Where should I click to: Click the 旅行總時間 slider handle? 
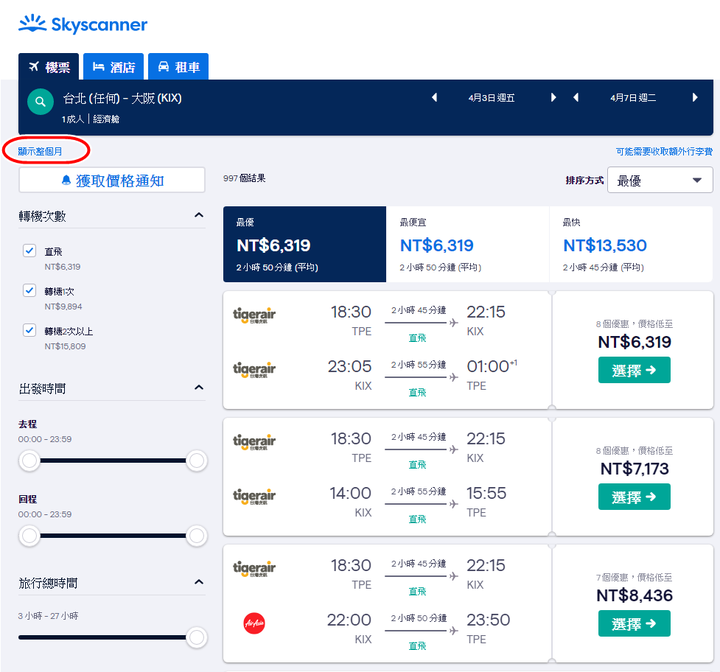197,637
